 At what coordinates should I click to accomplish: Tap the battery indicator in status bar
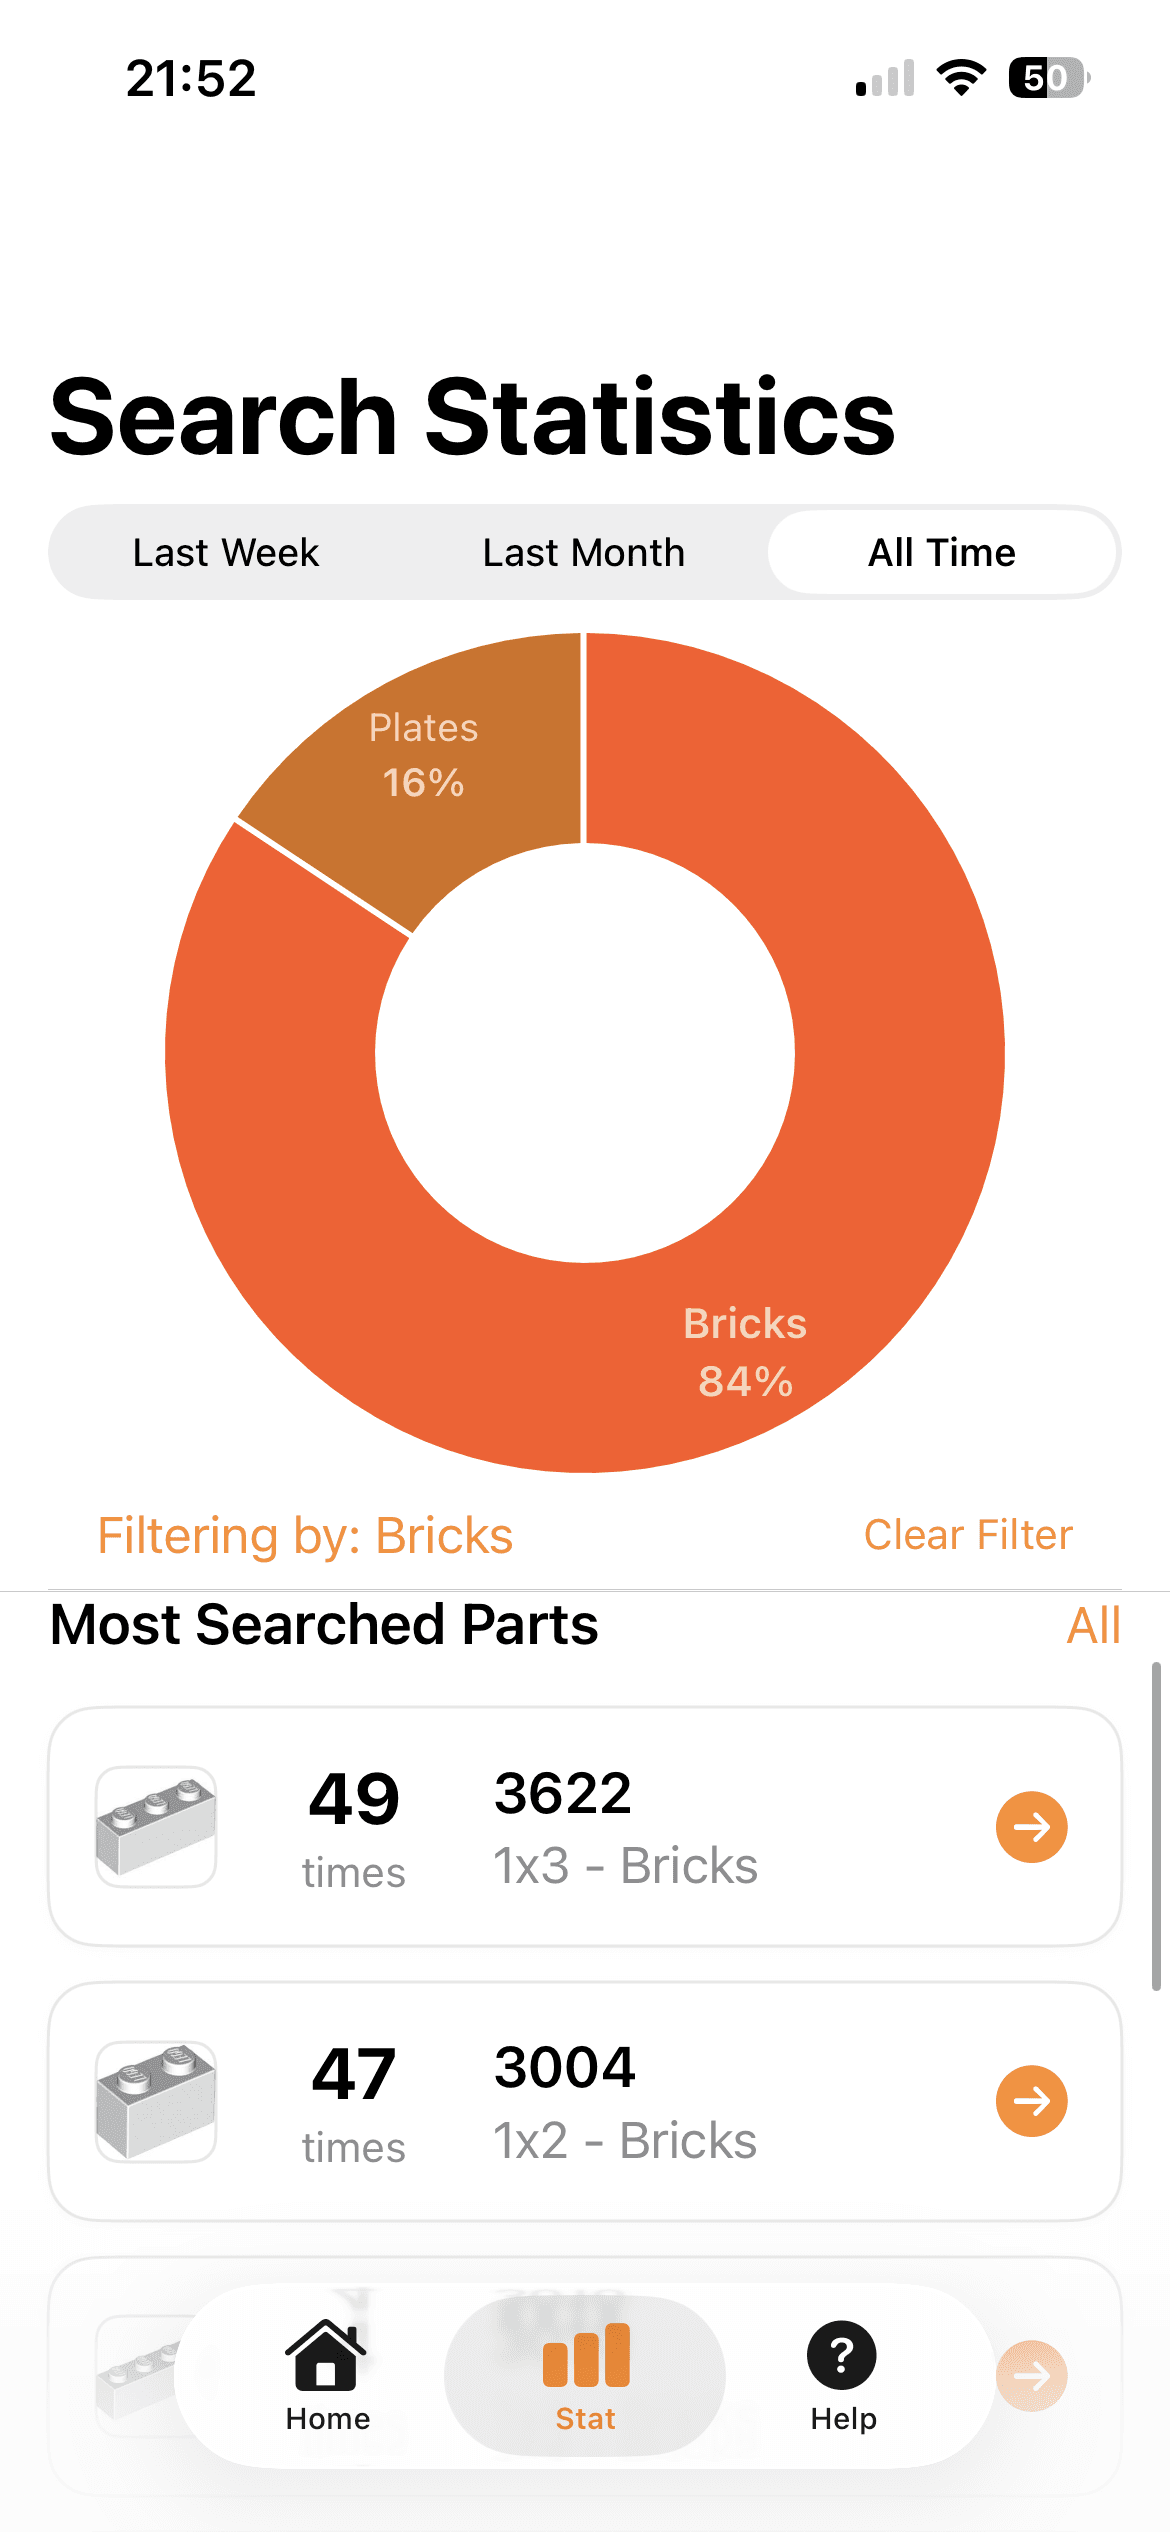click(x=1046, y=76)
